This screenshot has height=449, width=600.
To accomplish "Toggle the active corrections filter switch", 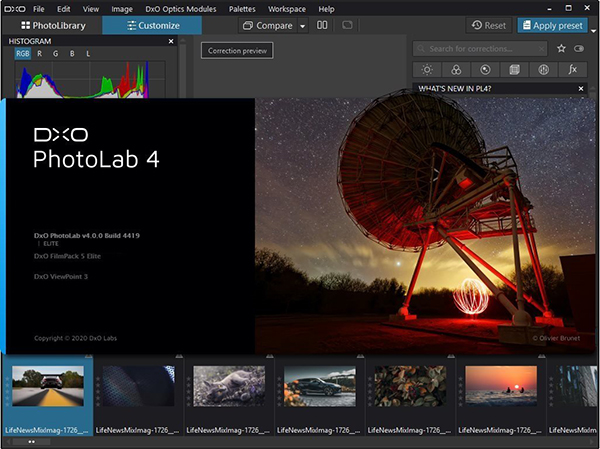I will pos(579,48).
